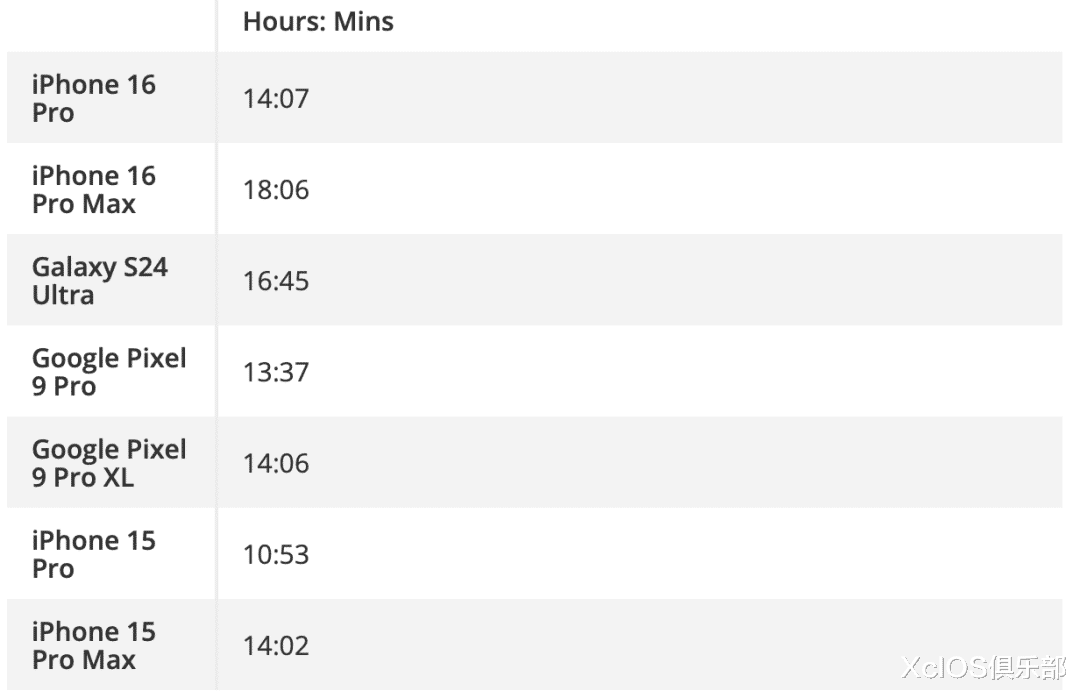Select the Google Pixel 9 Pro XL label
Viewport: 1080px width, 698px height.
point(109,462)
